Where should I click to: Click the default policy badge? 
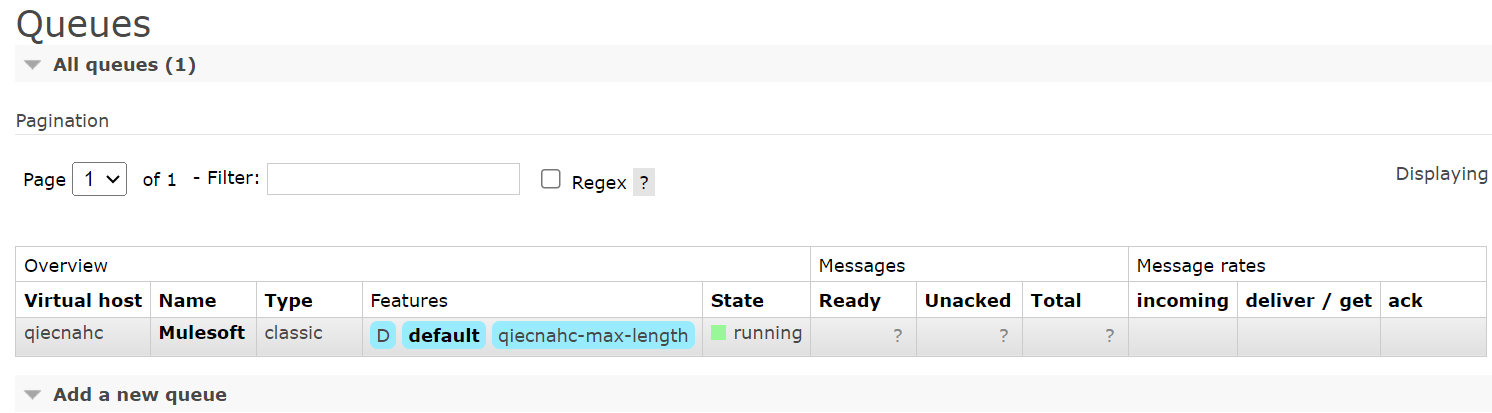444,336
